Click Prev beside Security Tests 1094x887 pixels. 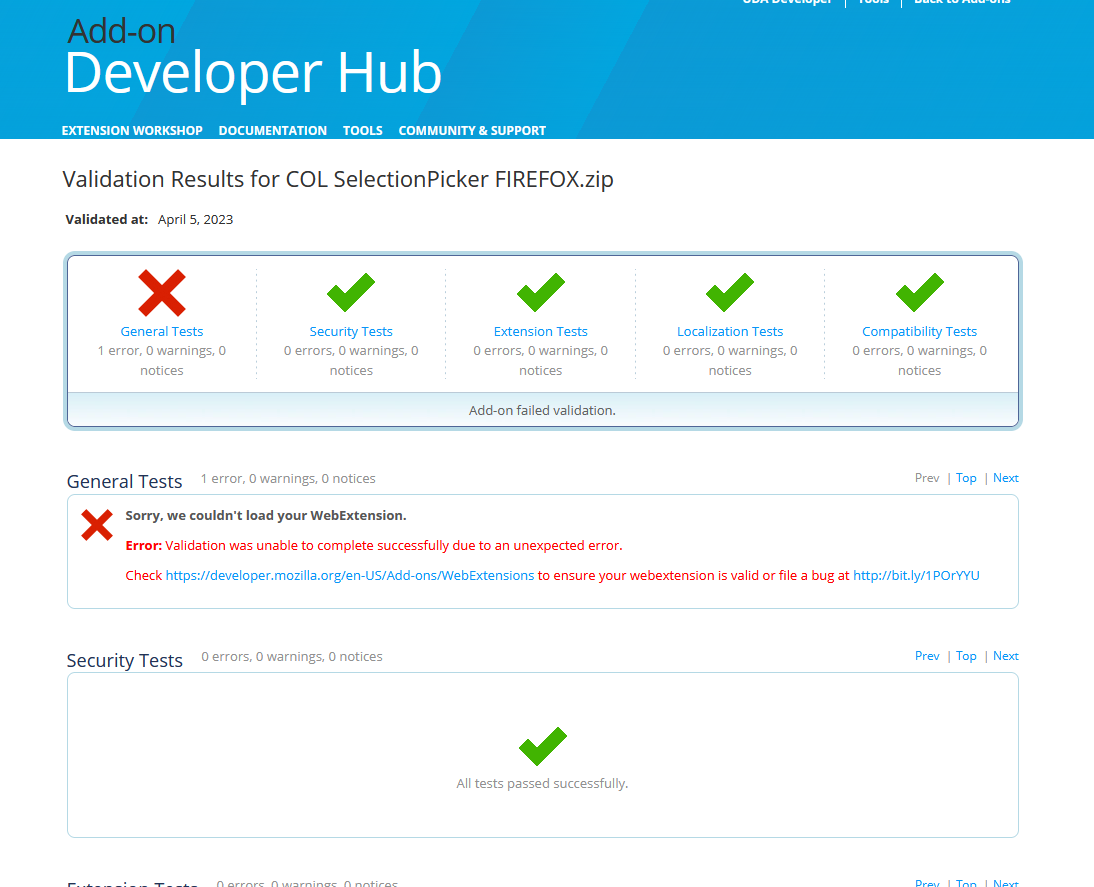(x=926, y=655)
